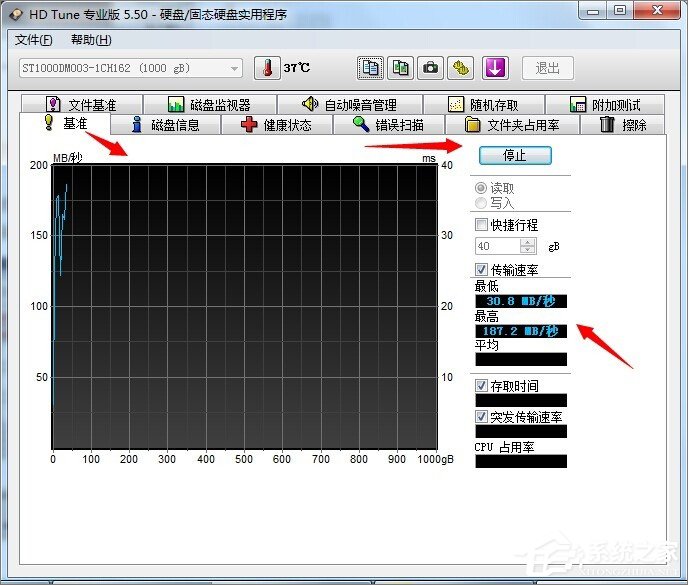The width and height of the screenshot is (688, 585).
Task: Close the HD Tune window
Action: pyautogui.click(x=657, y=11)
